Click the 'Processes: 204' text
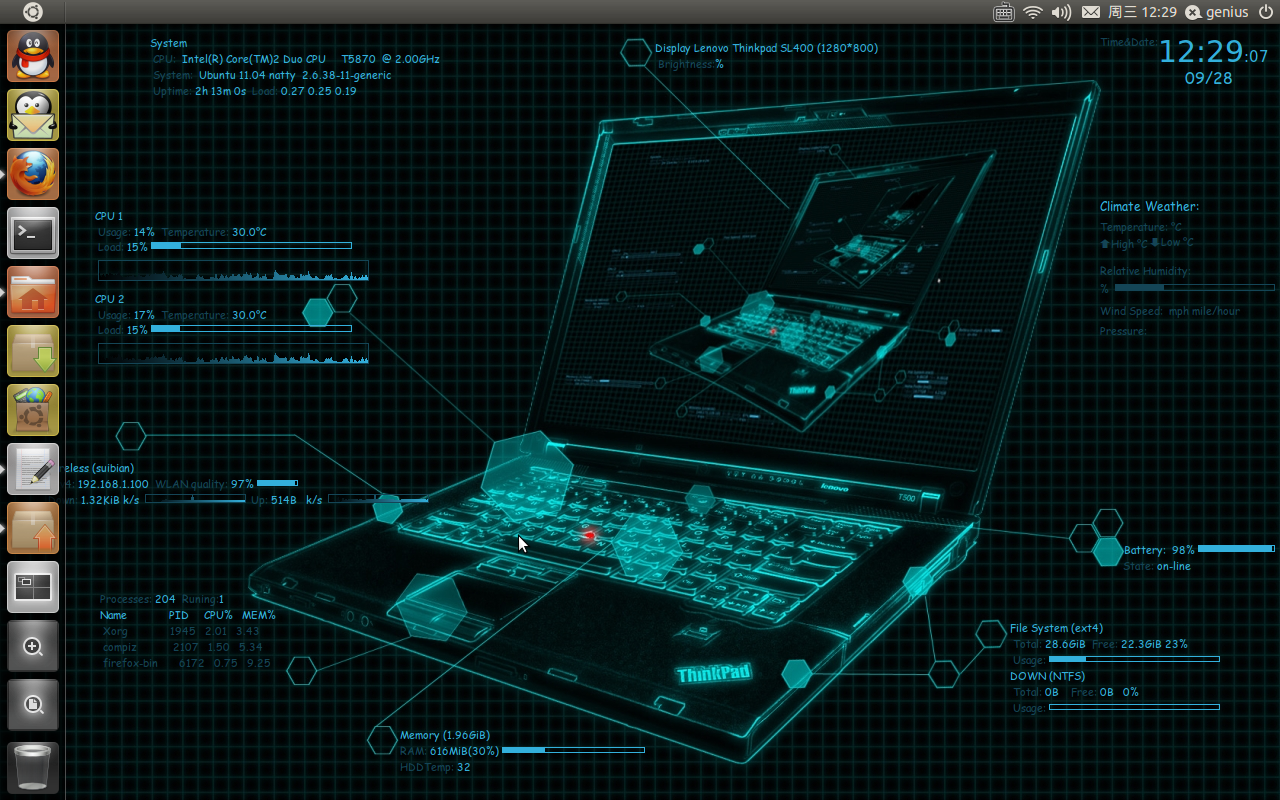The height and width of the screenshot is (800, 1280). point(138,599)
